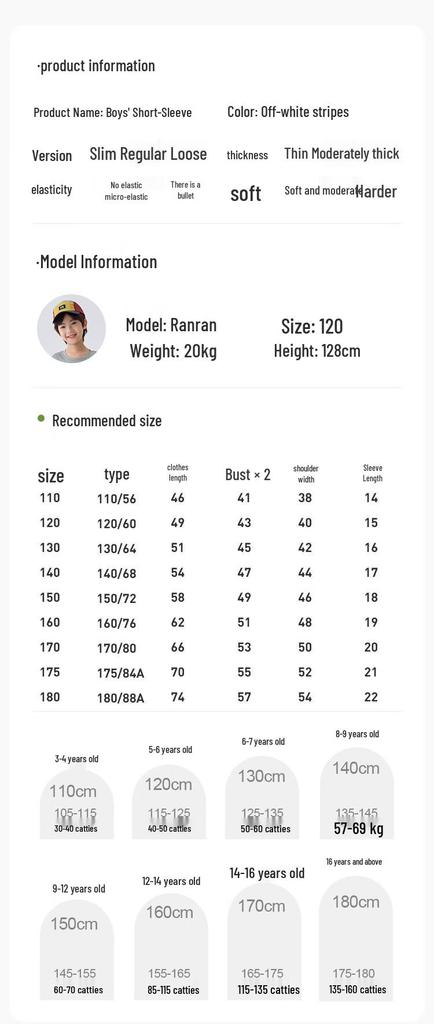Click the green Recommended size bullet
The width and height of the screenshot is (434, 1024).
41,418
